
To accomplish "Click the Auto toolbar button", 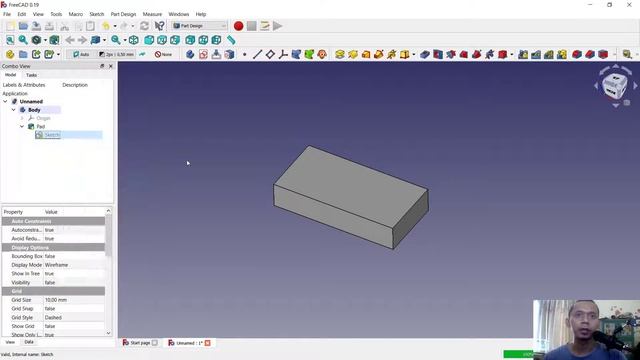I will (81, 54).
